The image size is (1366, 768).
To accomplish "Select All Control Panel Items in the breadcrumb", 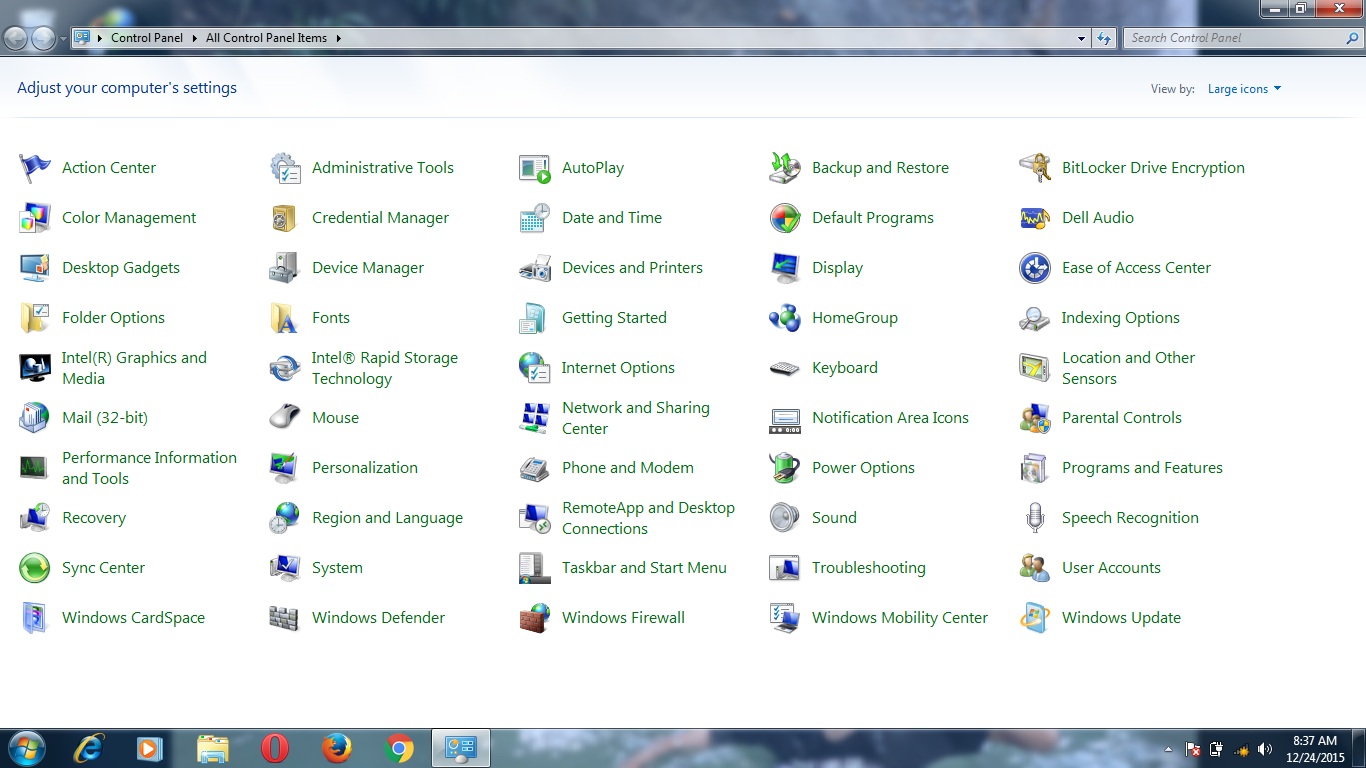I will [266, 37].
